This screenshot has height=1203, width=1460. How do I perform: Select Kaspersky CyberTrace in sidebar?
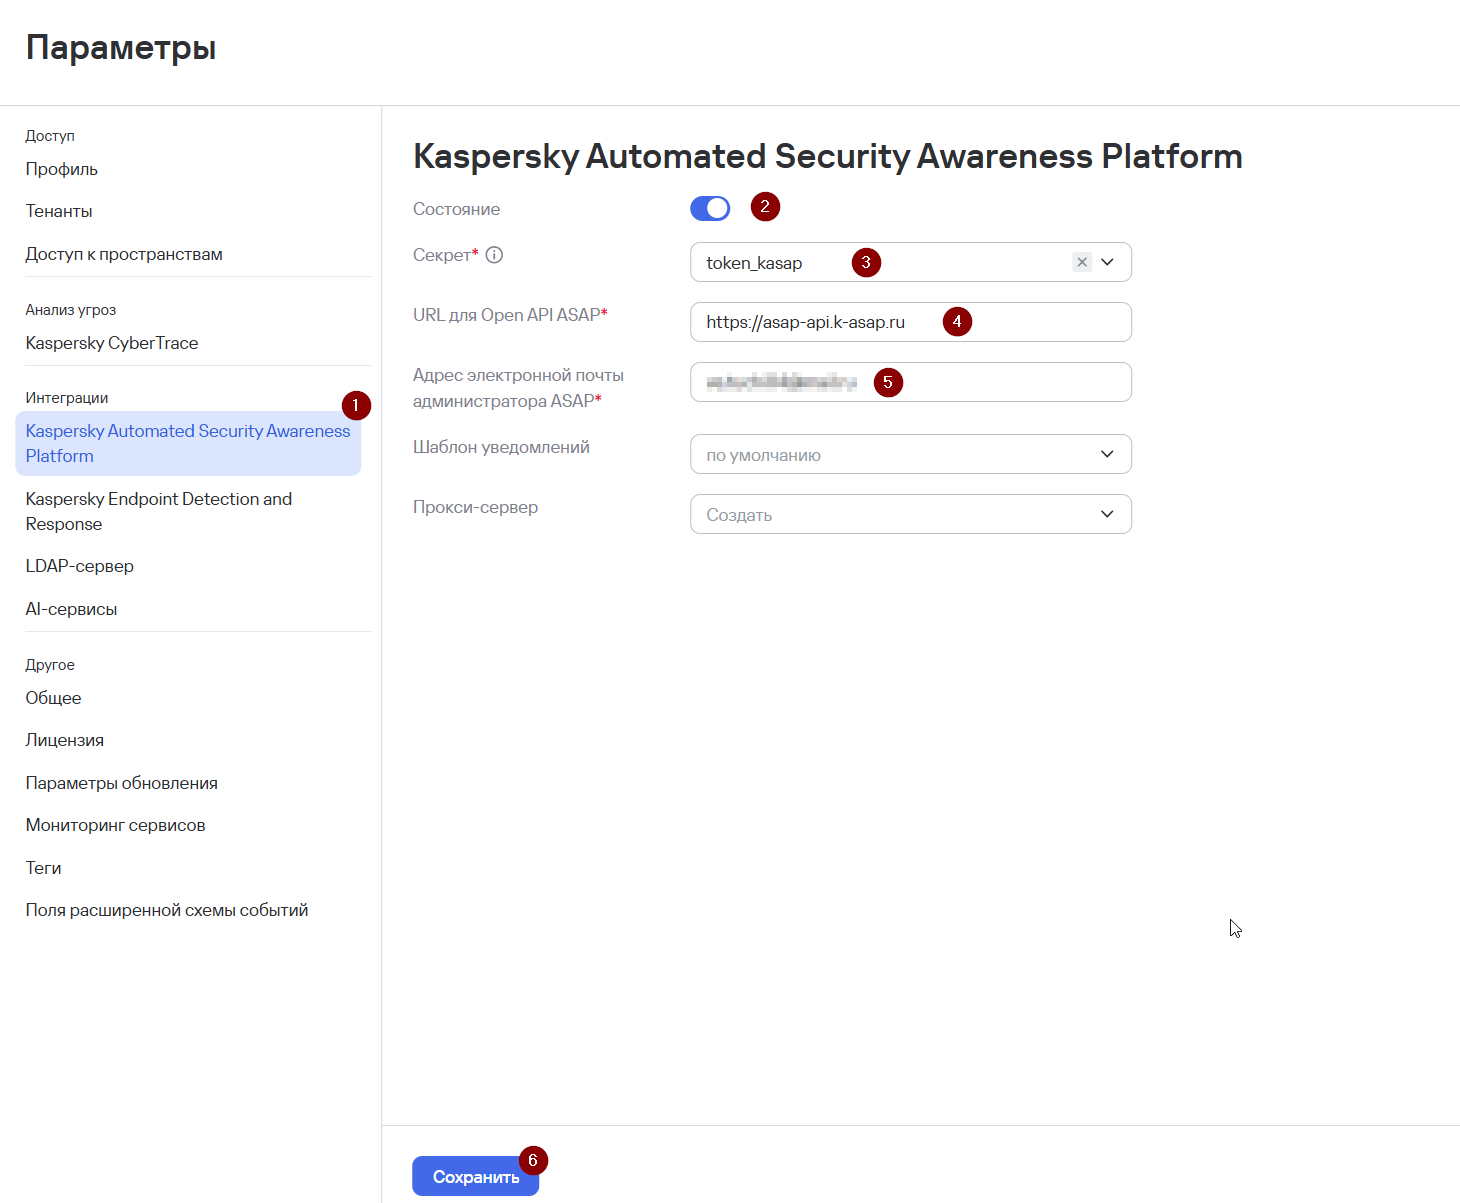[x=112, y=343]
